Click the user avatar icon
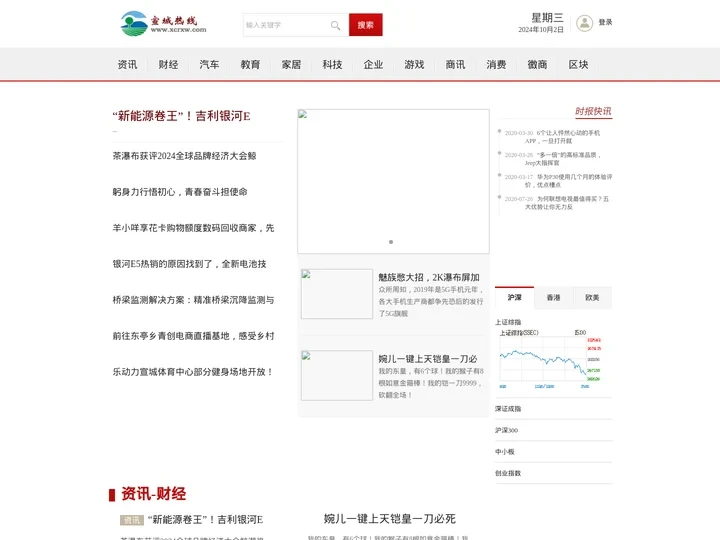Screen dimensions: 720x540 click(585, 23)
